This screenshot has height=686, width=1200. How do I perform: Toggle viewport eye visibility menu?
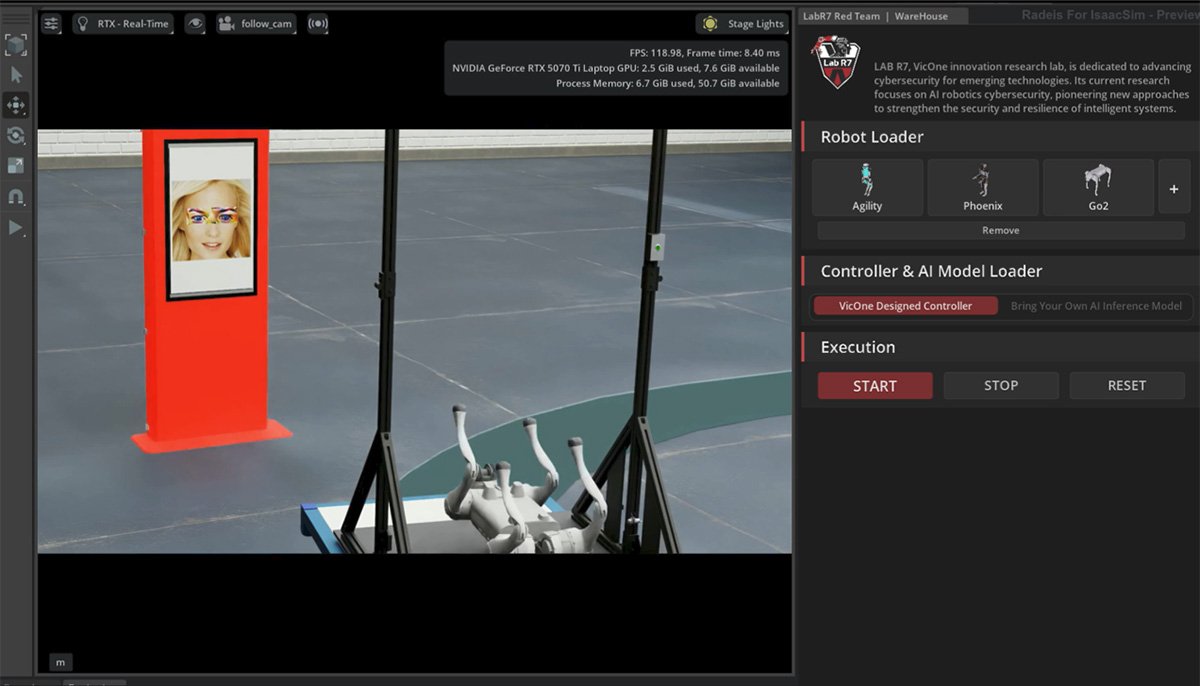195,23
